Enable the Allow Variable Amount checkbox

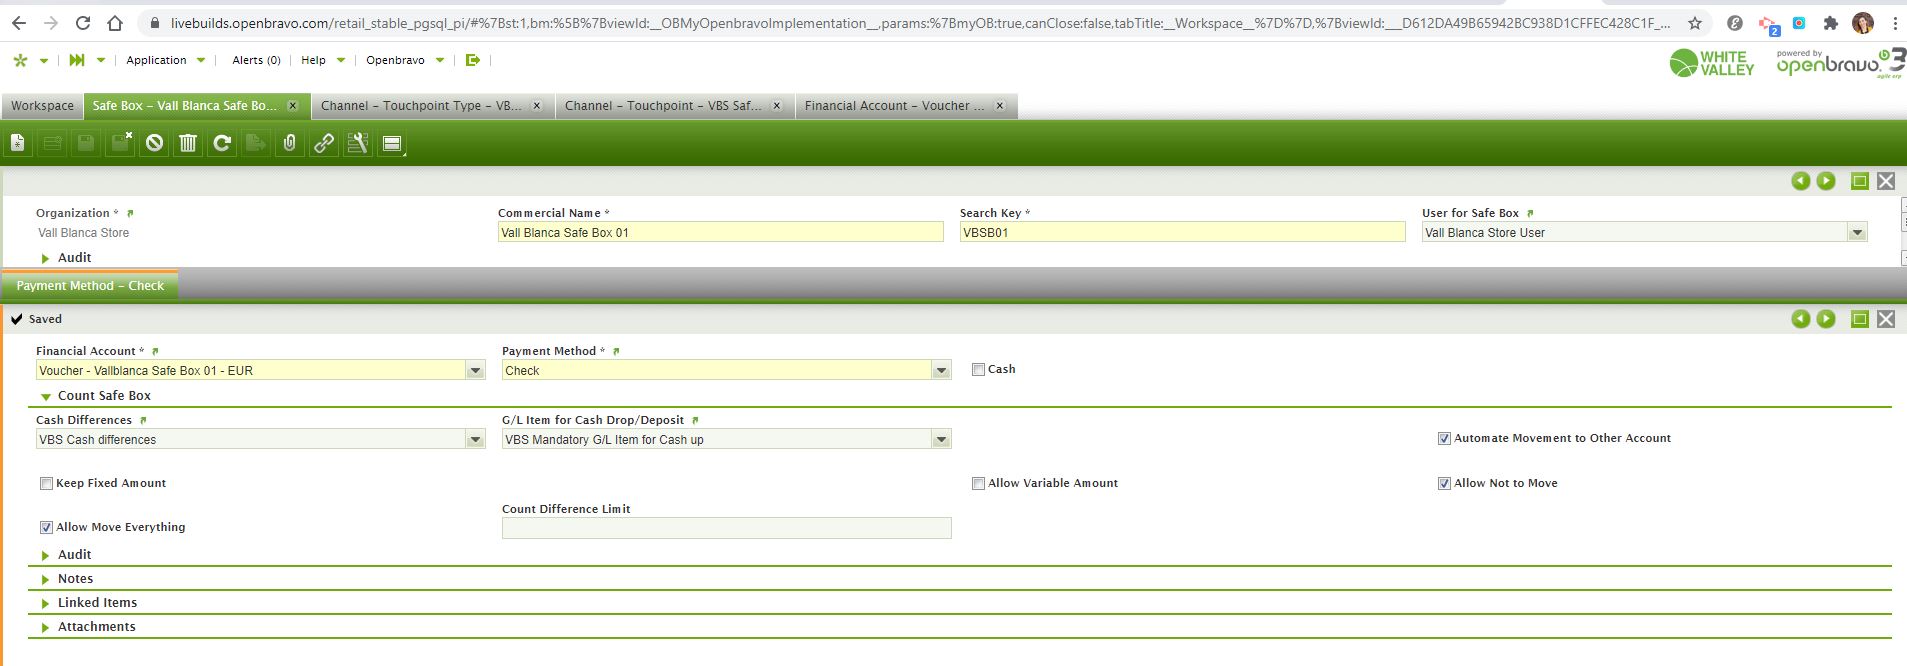click(x=978, y=483)
